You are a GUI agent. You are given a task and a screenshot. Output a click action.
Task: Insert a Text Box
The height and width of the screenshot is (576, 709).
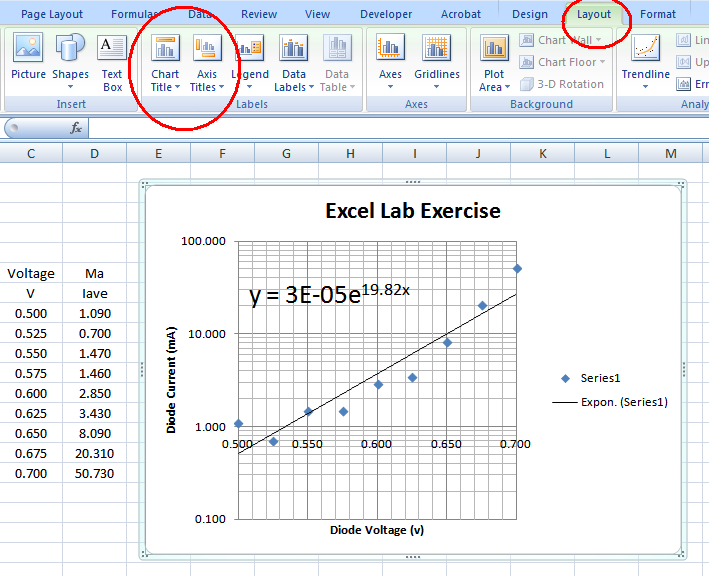point(112,62)
